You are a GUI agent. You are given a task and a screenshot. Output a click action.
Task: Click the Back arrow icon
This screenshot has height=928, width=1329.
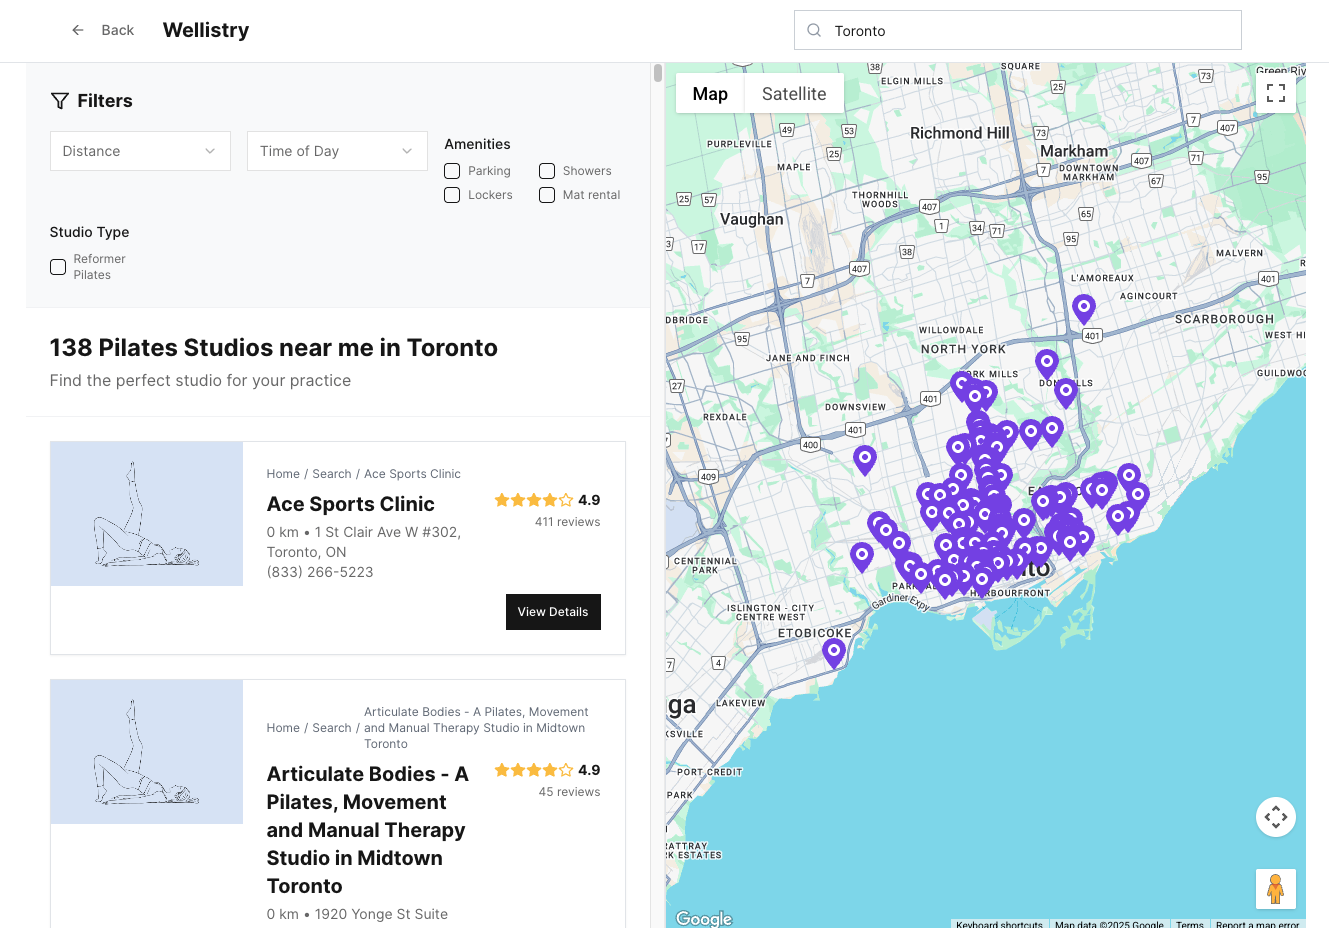pos(78,30)
